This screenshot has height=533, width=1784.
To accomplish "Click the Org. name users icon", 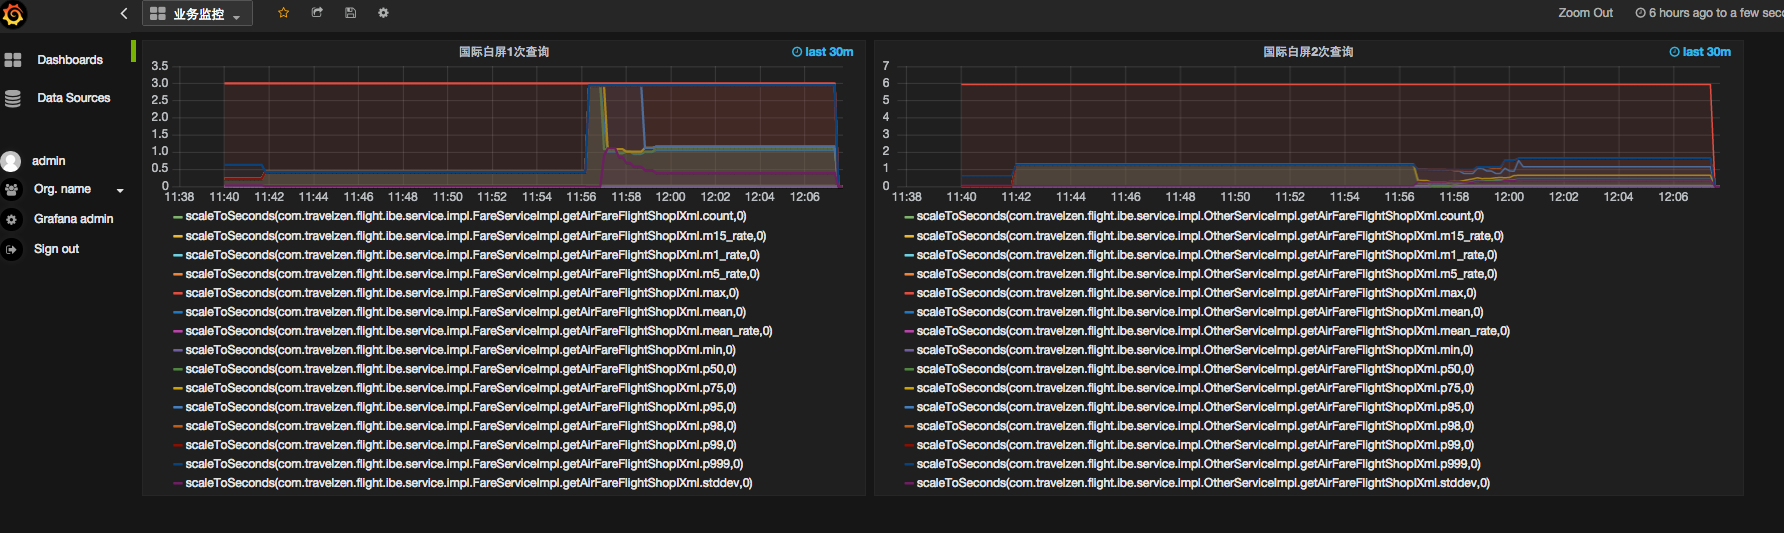I will pyautogui.click(x=12, y=189).
